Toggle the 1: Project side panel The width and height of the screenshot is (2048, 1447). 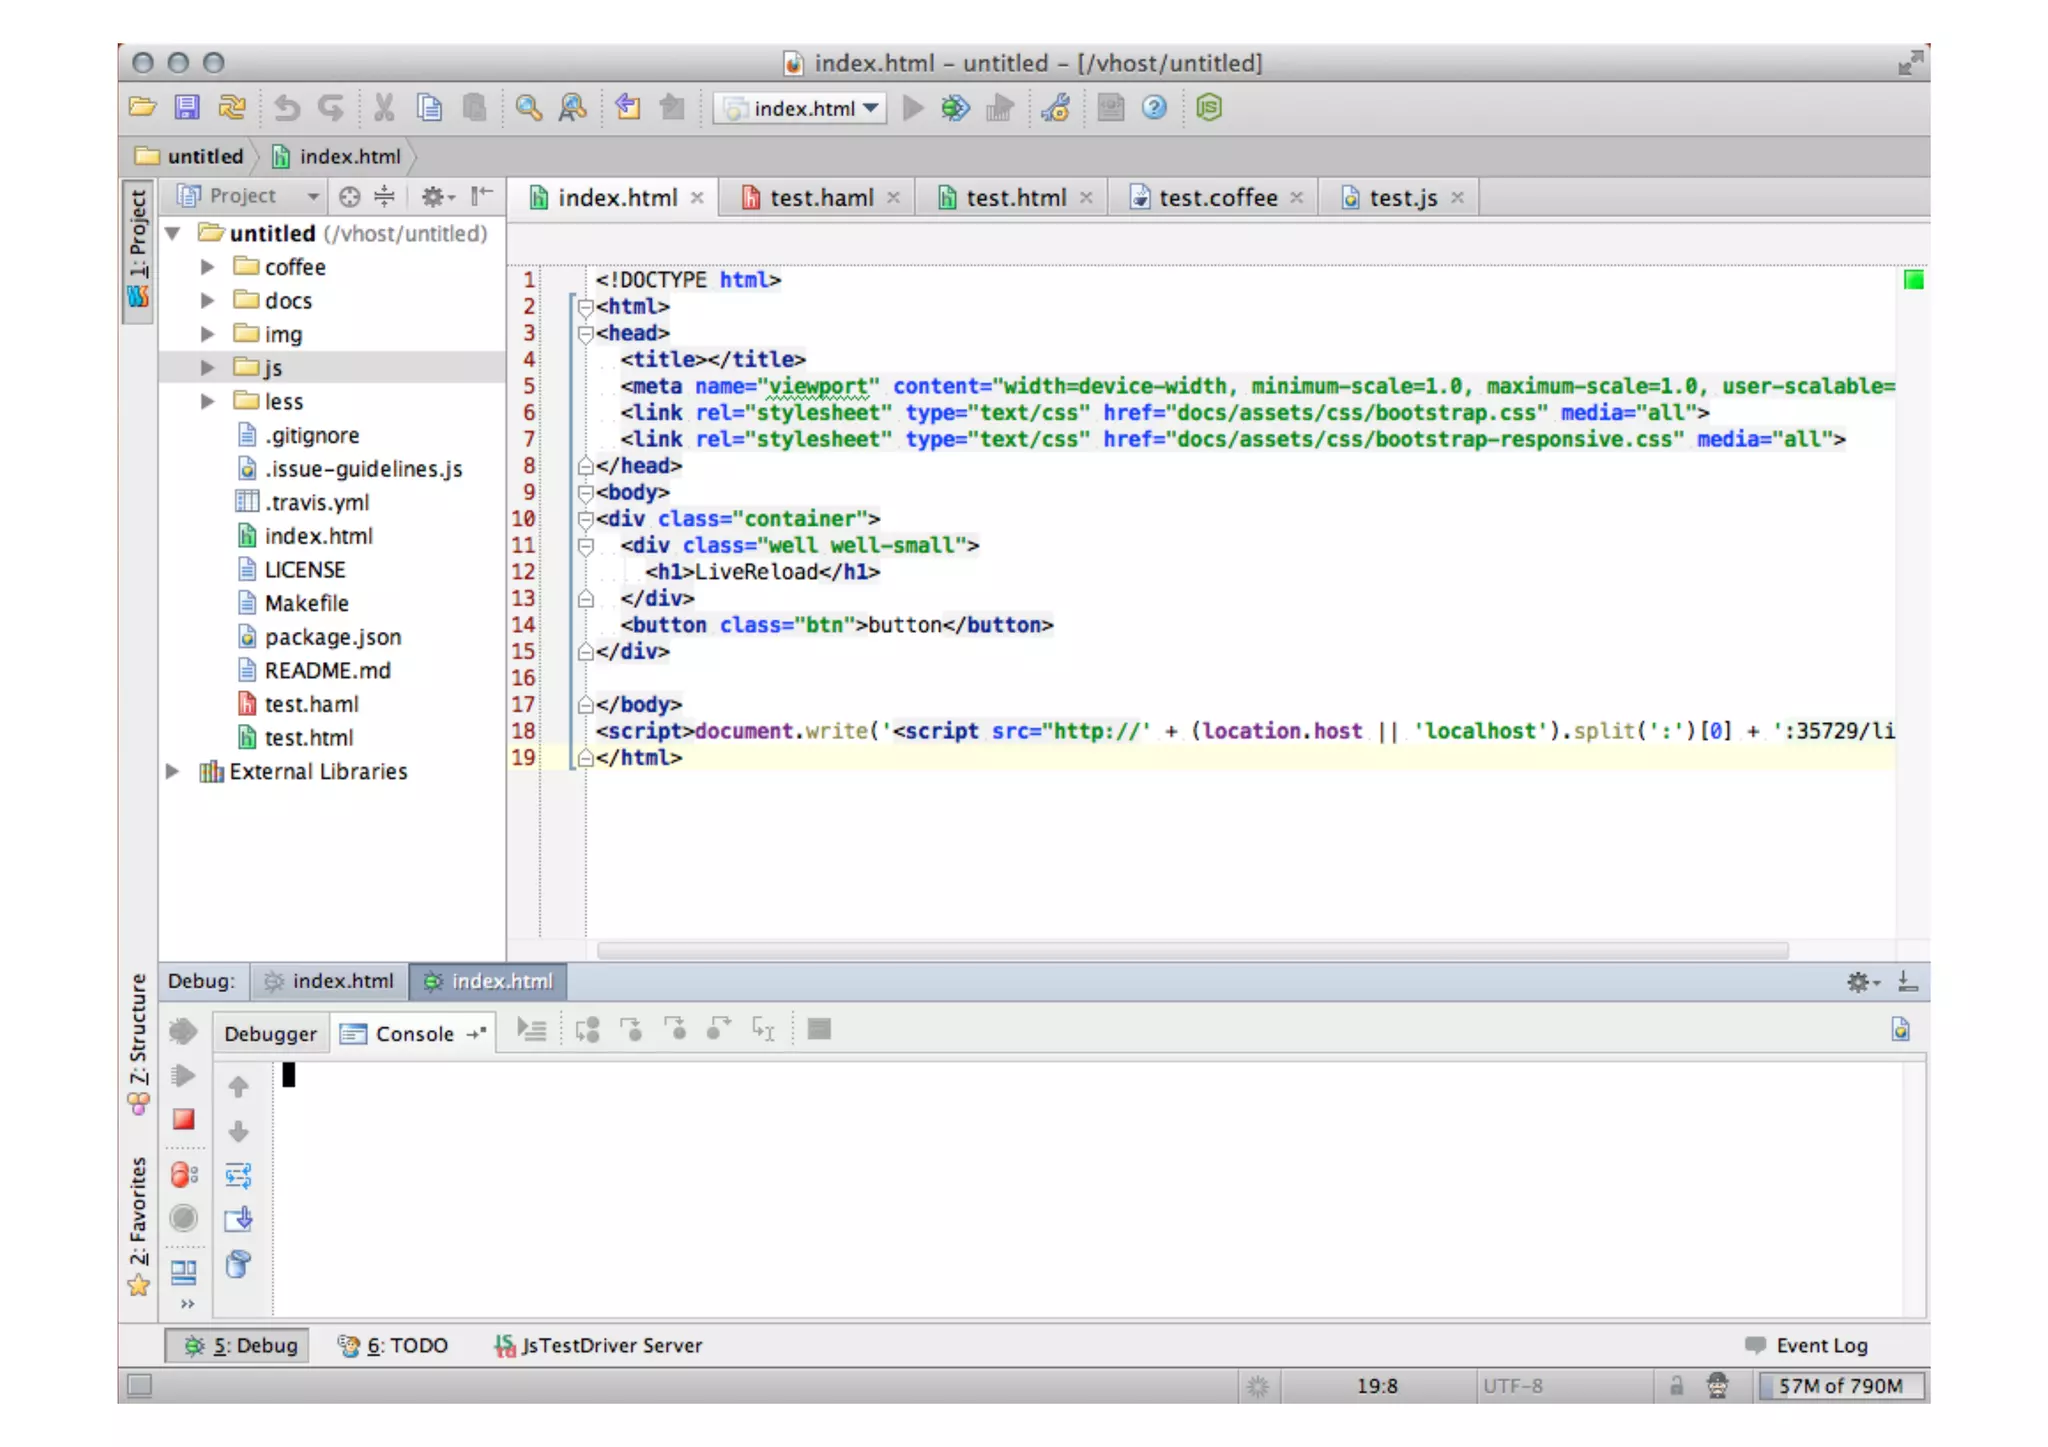[138, 249]
